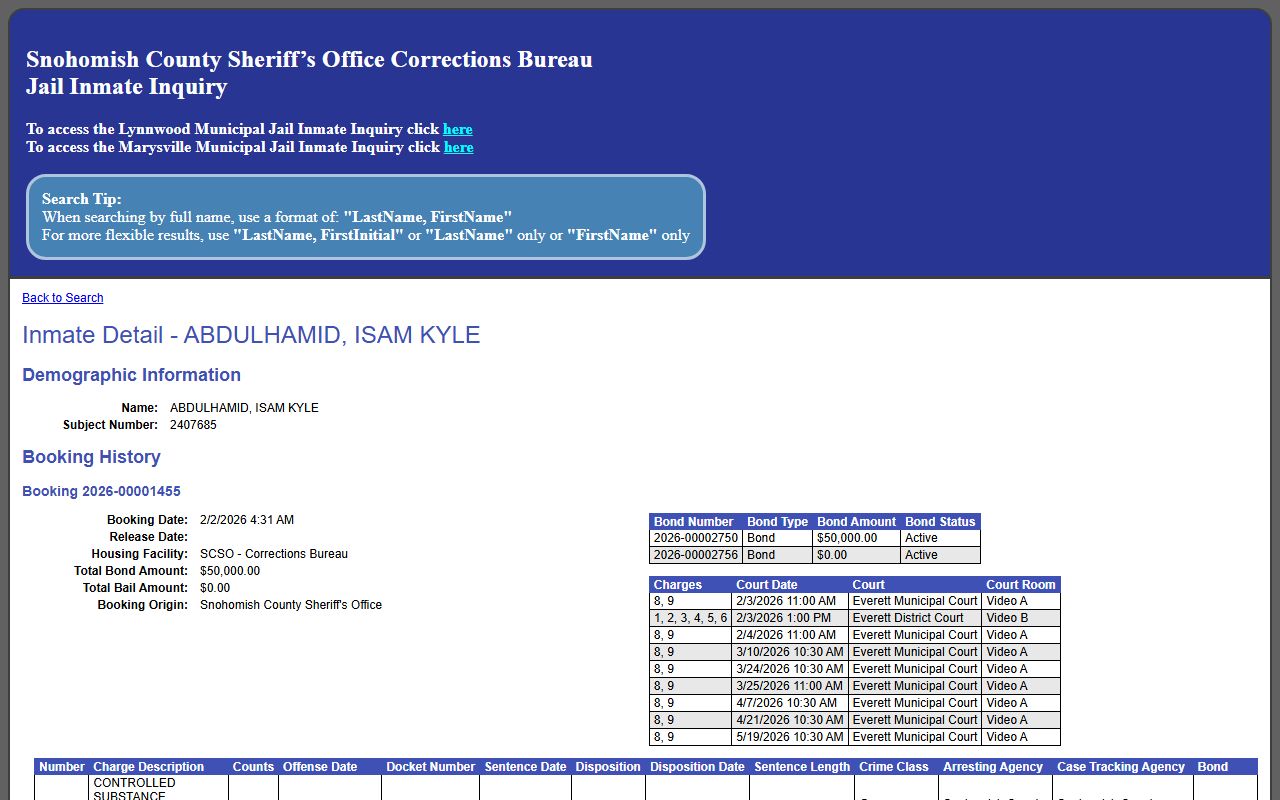Select court date 4/7/2026 10:30 AM
Image resolution: width=1280 pixels, height=800 pixels.
(x=790, y=703)
